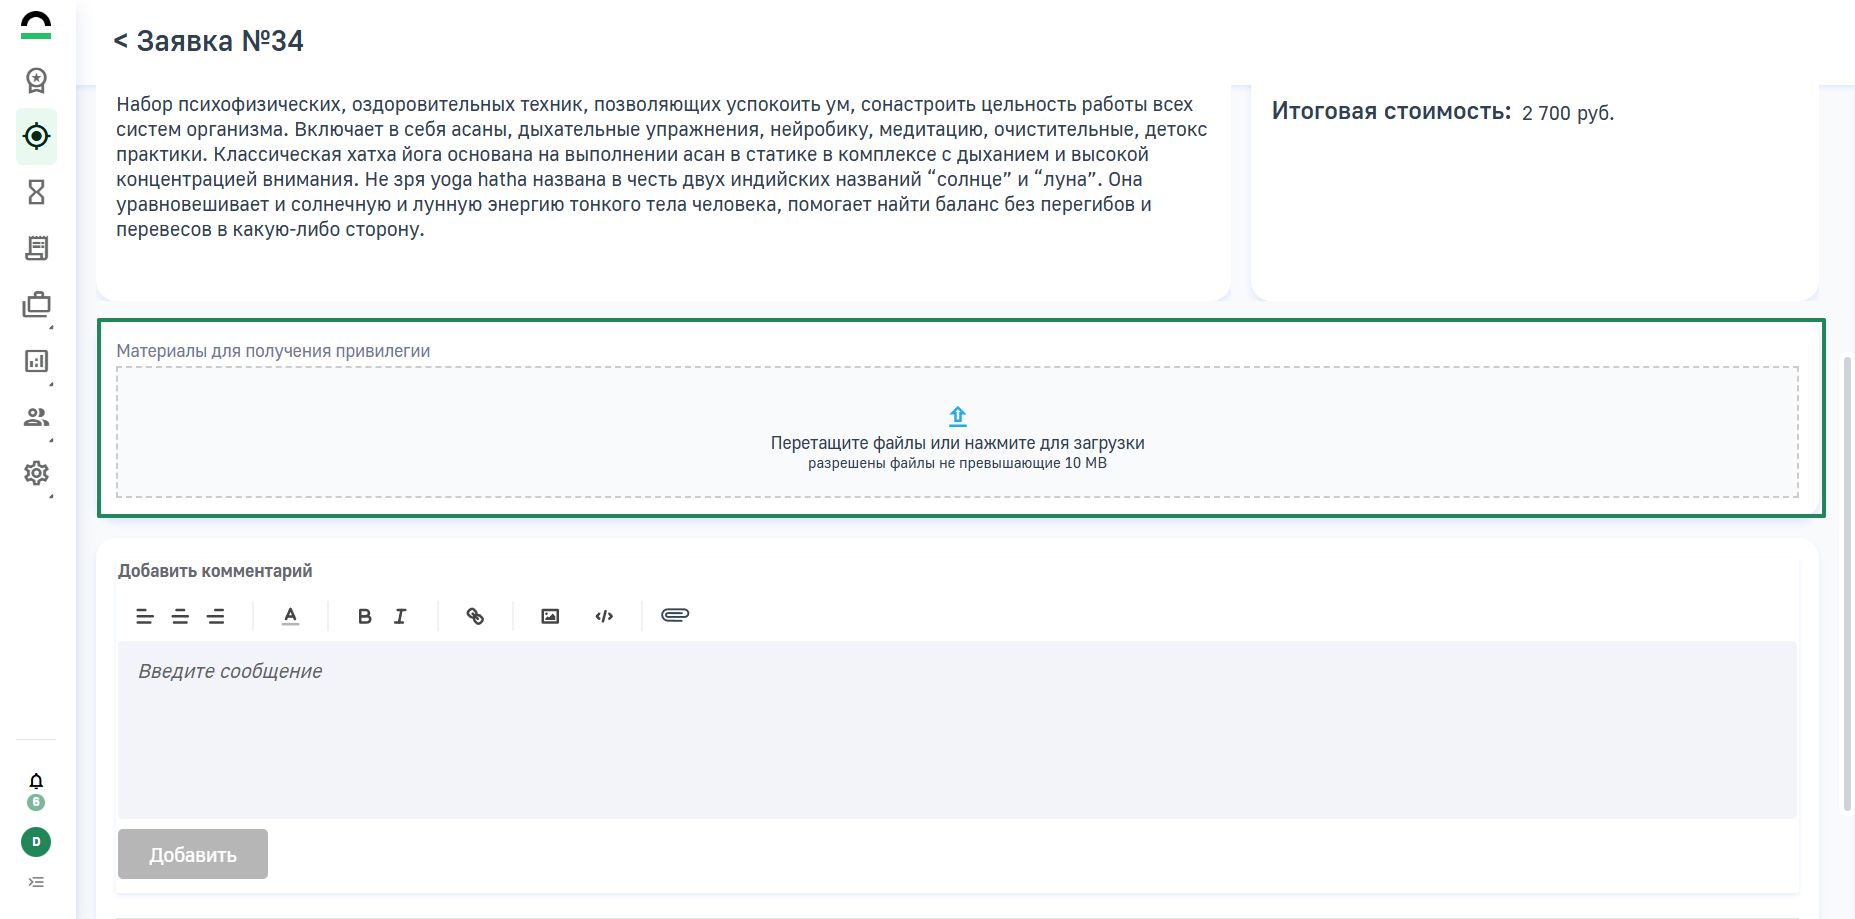Open the notifications bell
The width and height of the screenshot is (1855, 919).
point(36,781)
